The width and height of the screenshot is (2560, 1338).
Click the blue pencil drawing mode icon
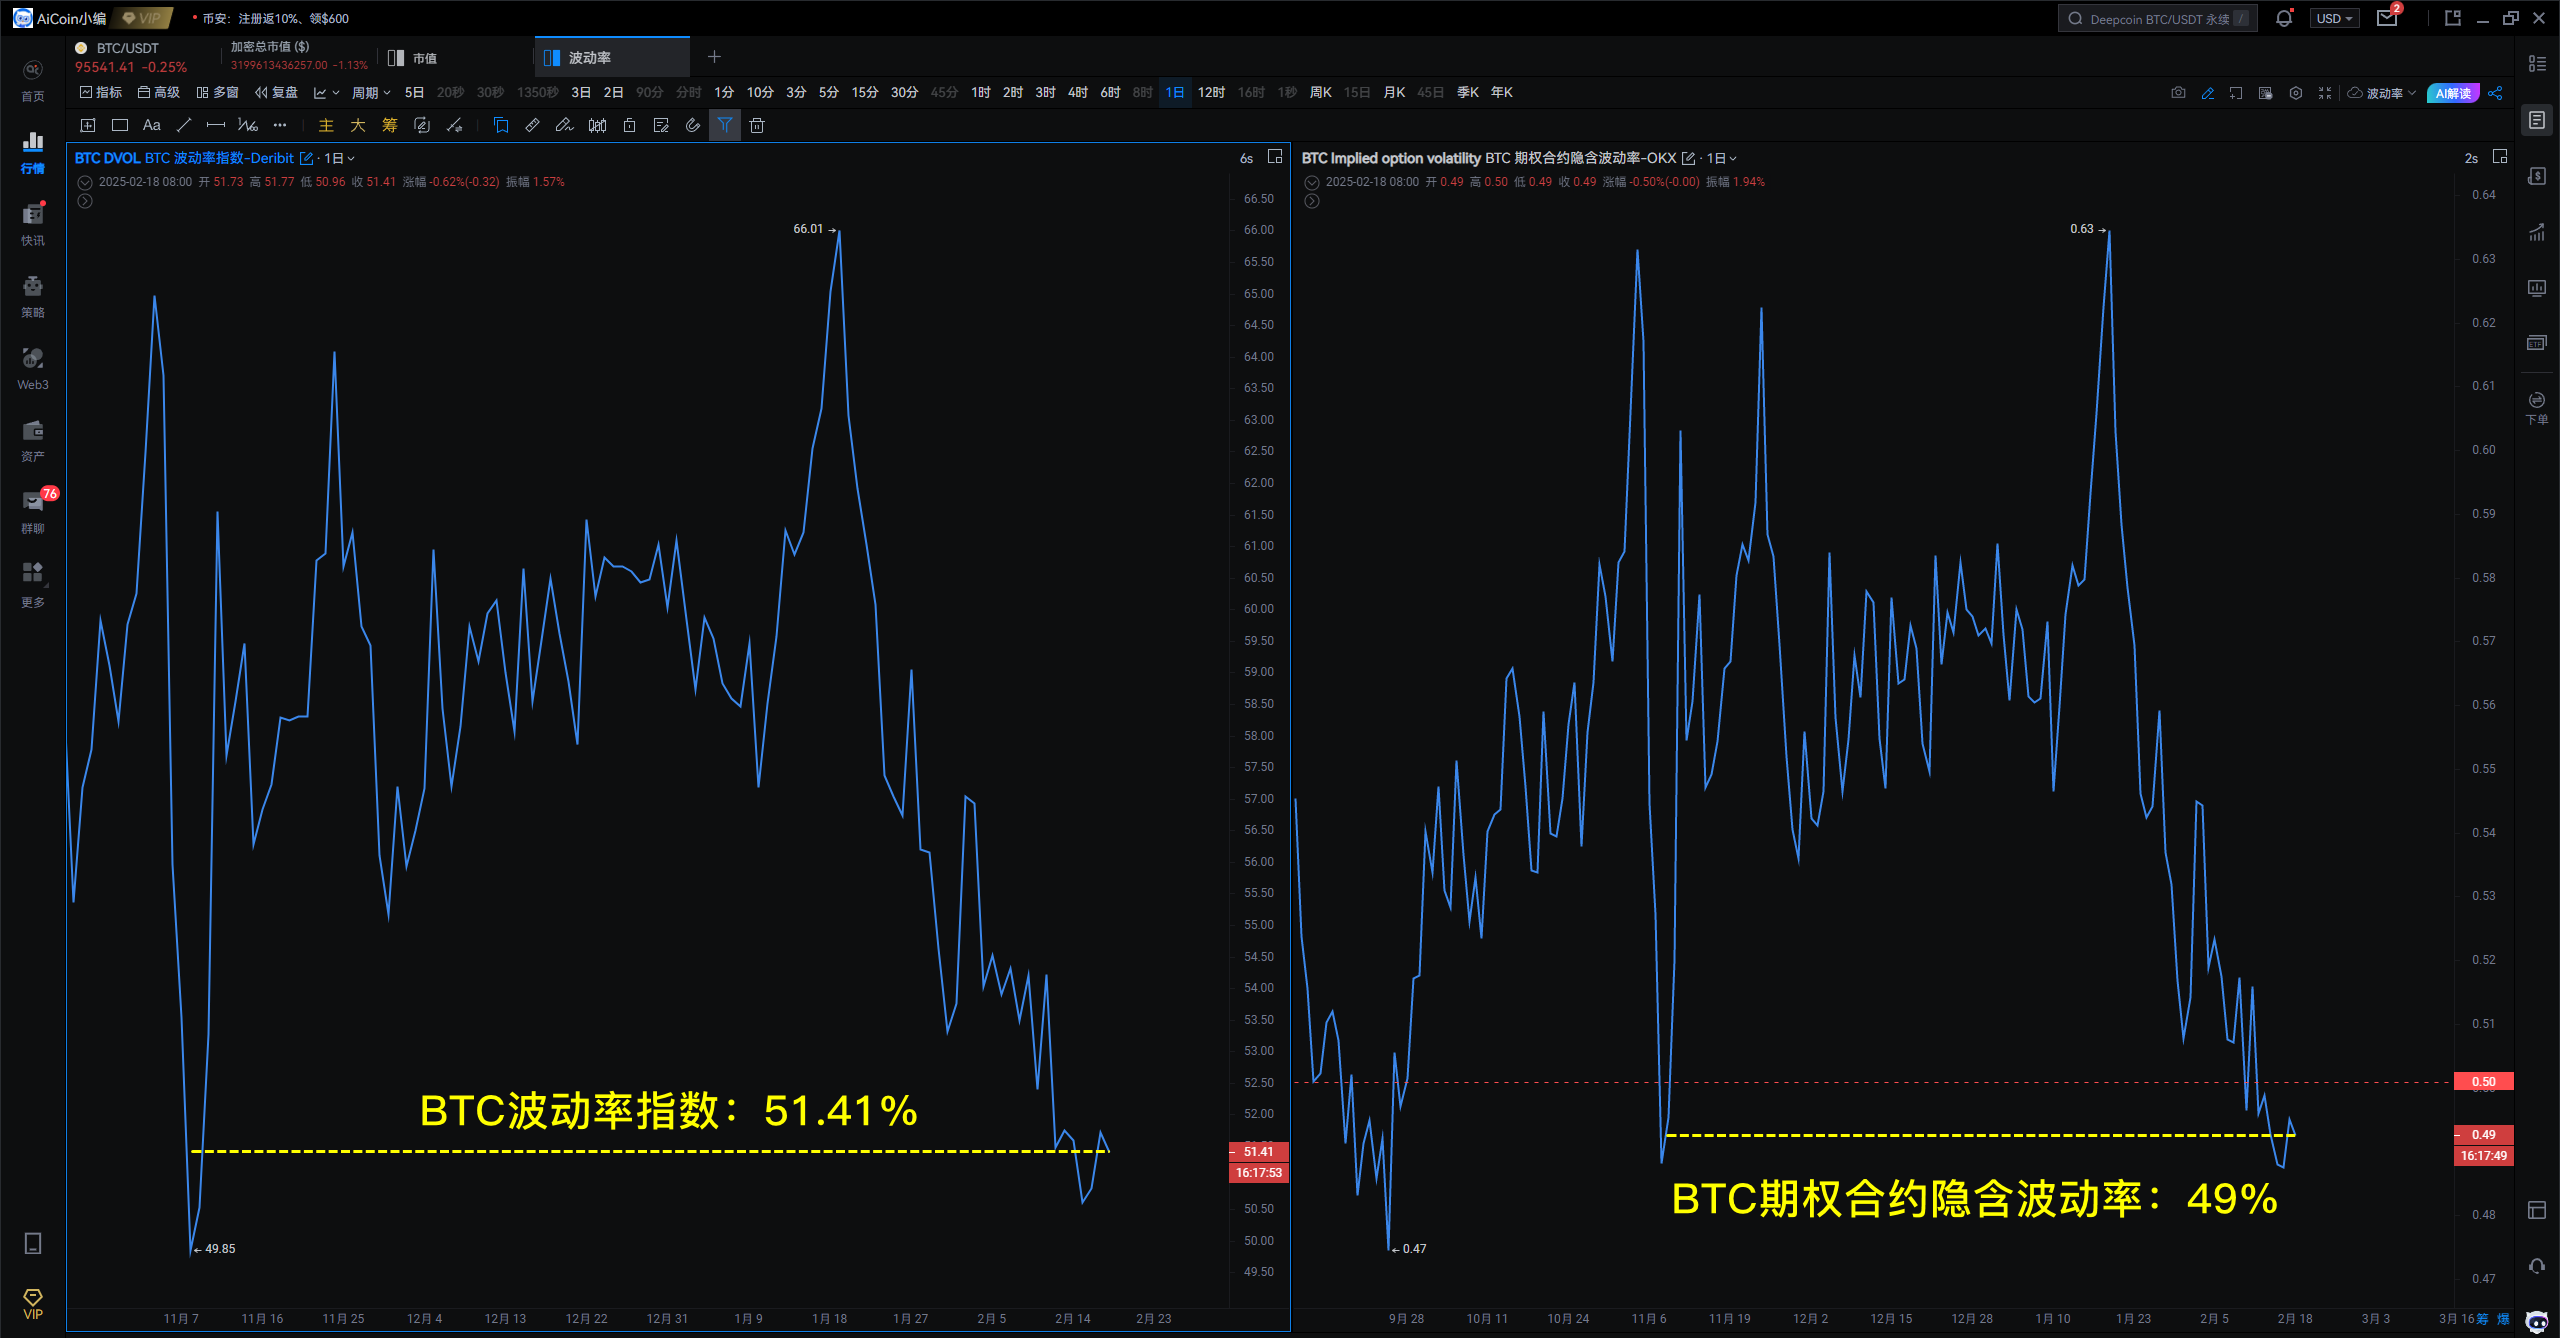coord(2208,93)
